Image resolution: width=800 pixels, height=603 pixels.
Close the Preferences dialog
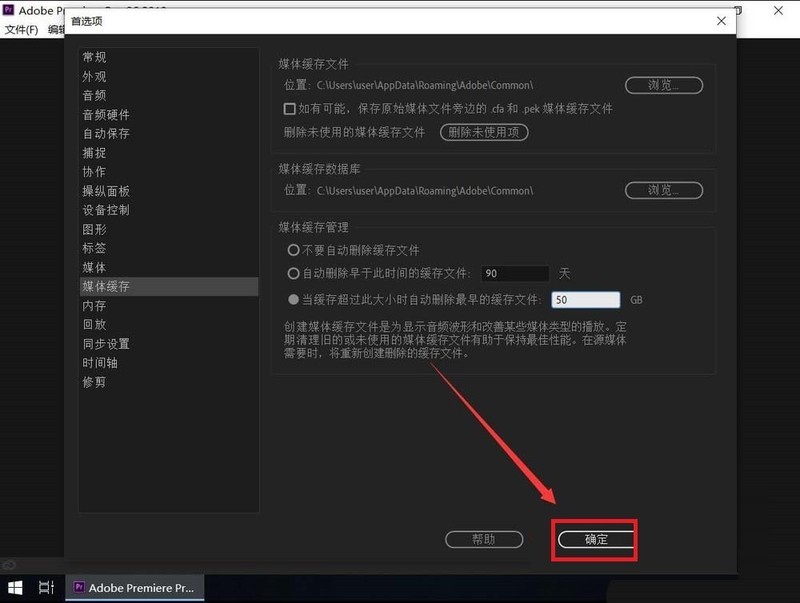point(721,21)
